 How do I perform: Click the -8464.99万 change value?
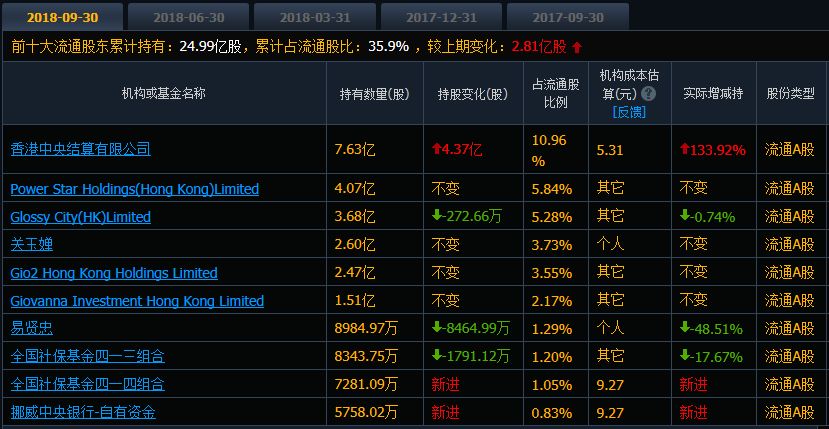pyautogui.click(x=471, y=329)
